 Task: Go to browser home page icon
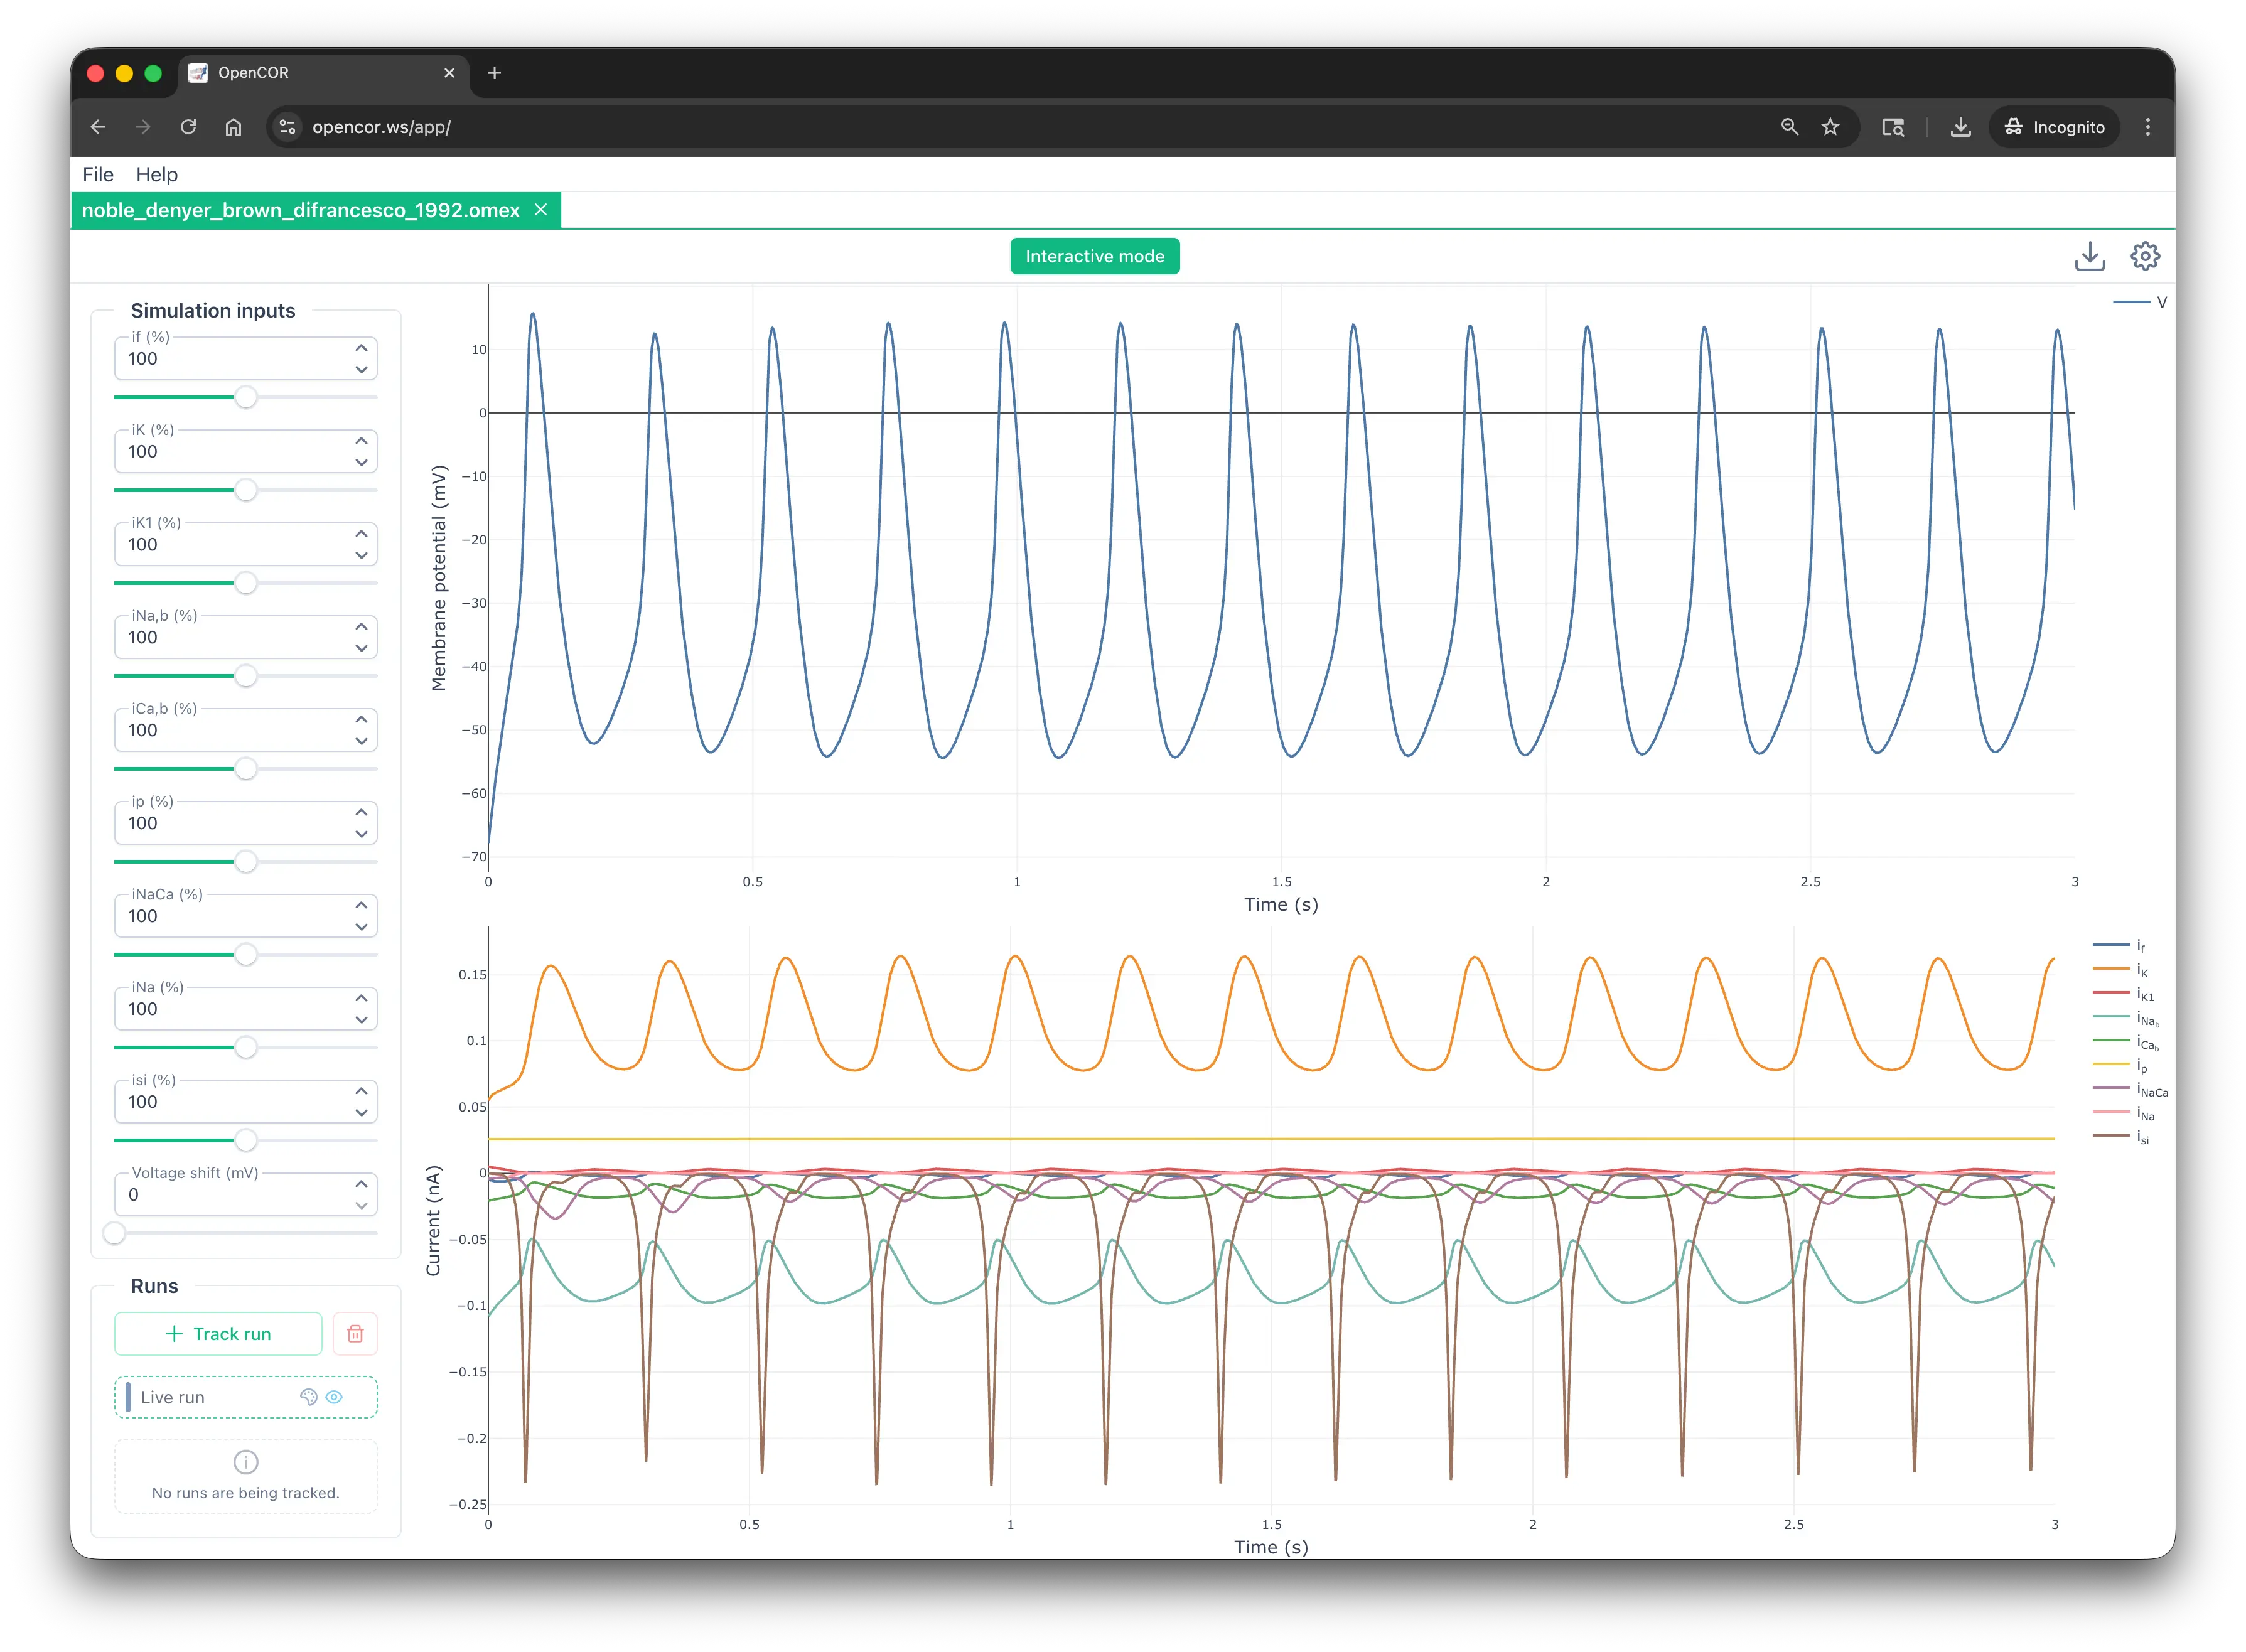(233, 127)
